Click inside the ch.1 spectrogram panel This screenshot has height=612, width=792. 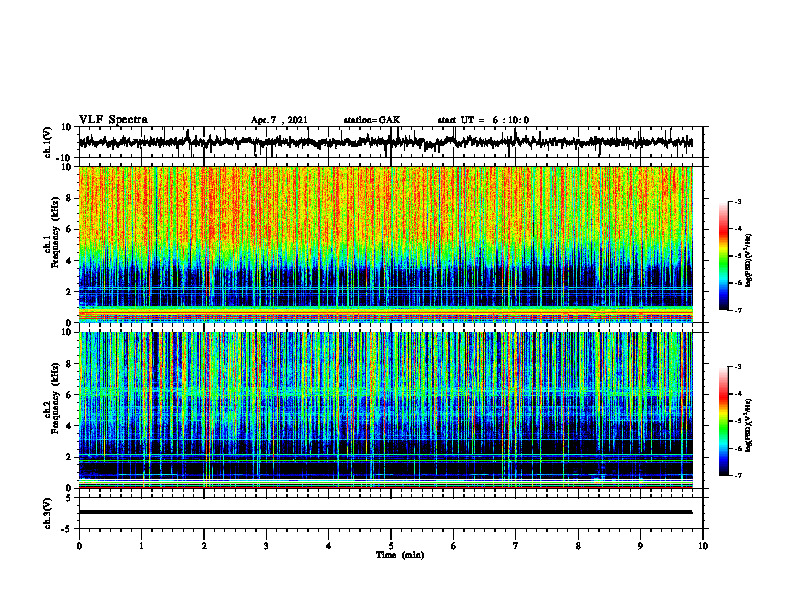[x=386, y=244]
